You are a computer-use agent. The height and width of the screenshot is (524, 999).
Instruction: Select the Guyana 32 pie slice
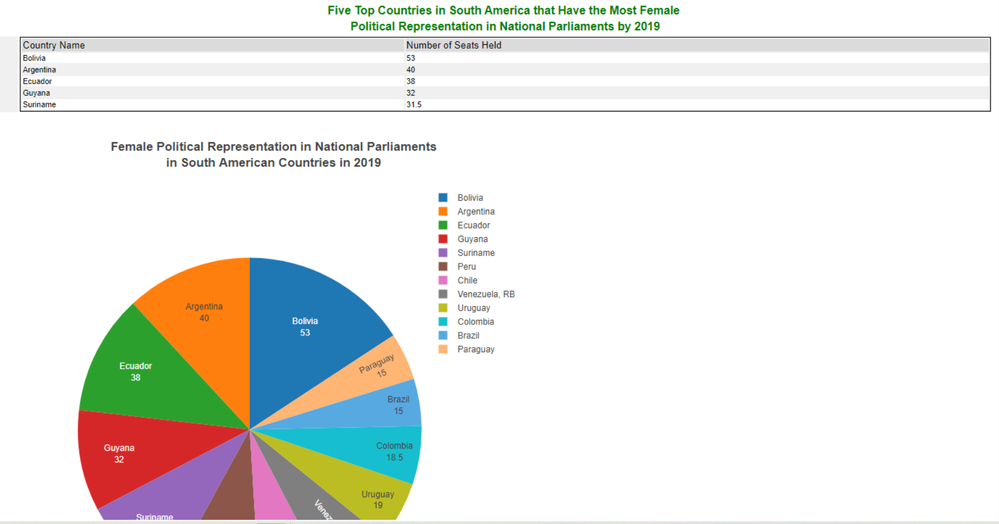[119, 454]
